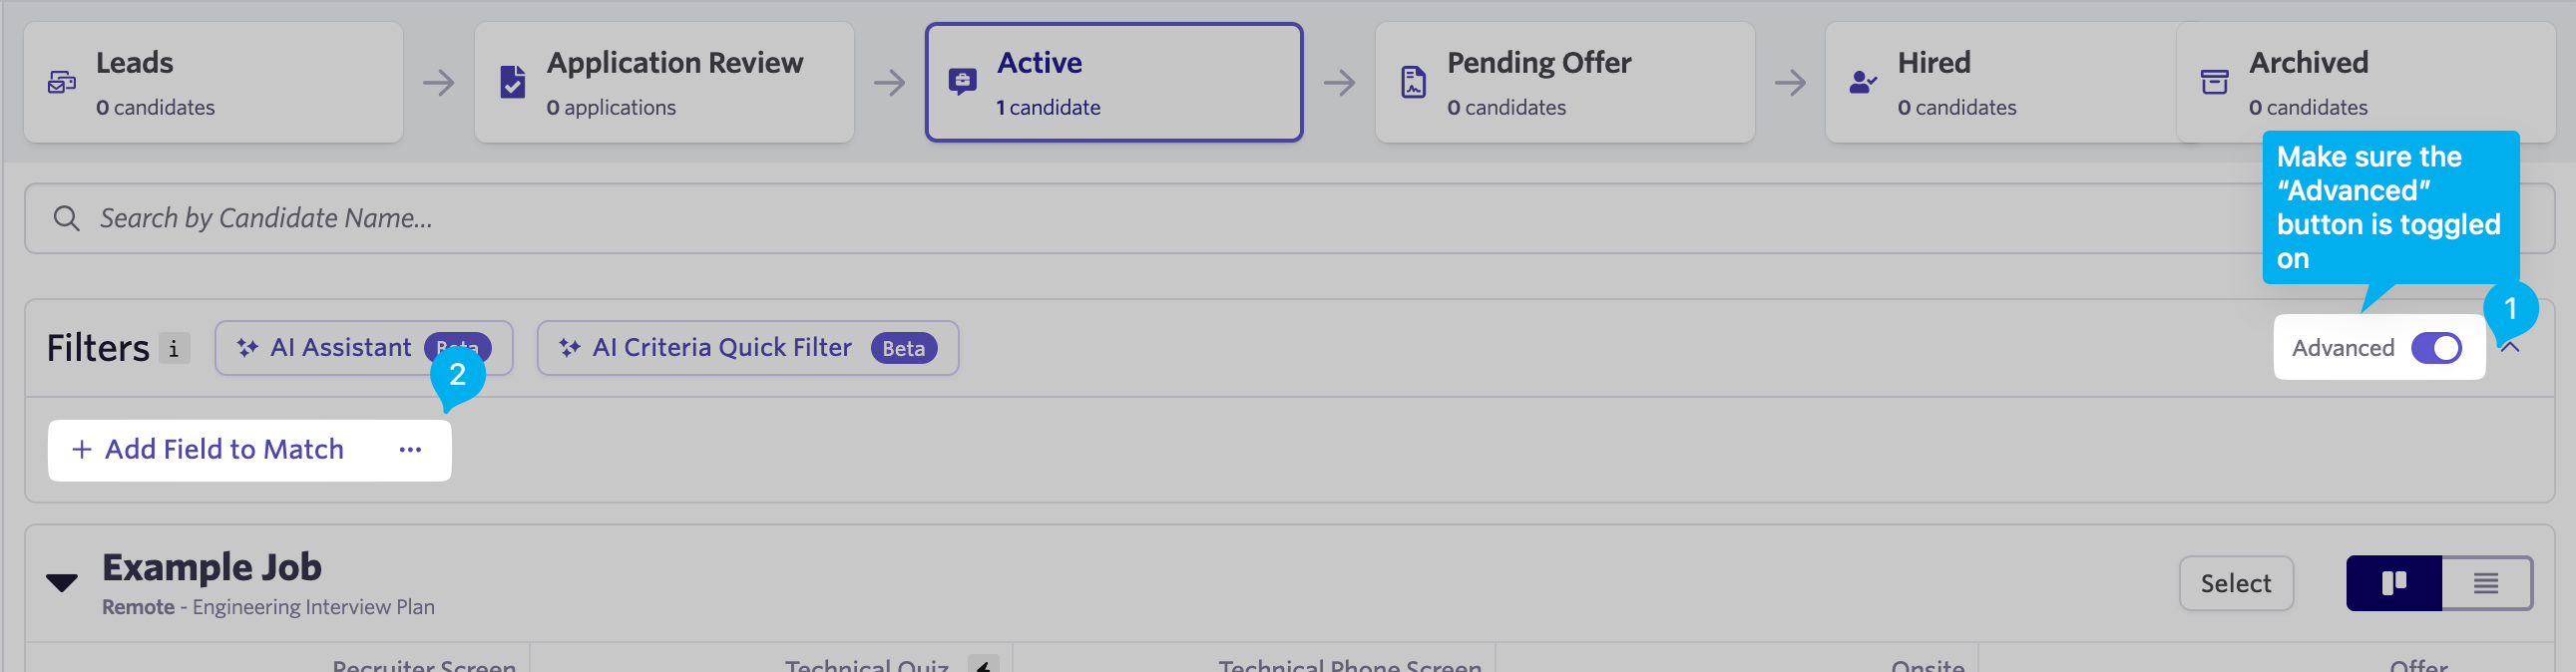Screen dimensions: 2576x672
Task: Focus the Search by Candidate Name field
Action: 1289,218
